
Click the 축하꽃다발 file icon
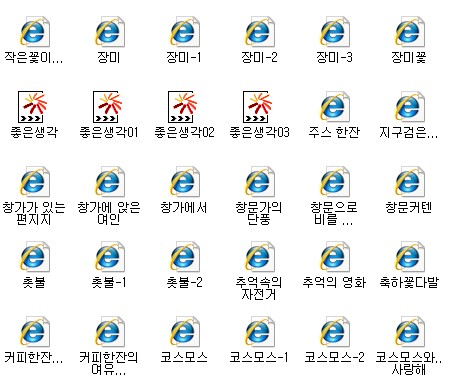(409, 257)
